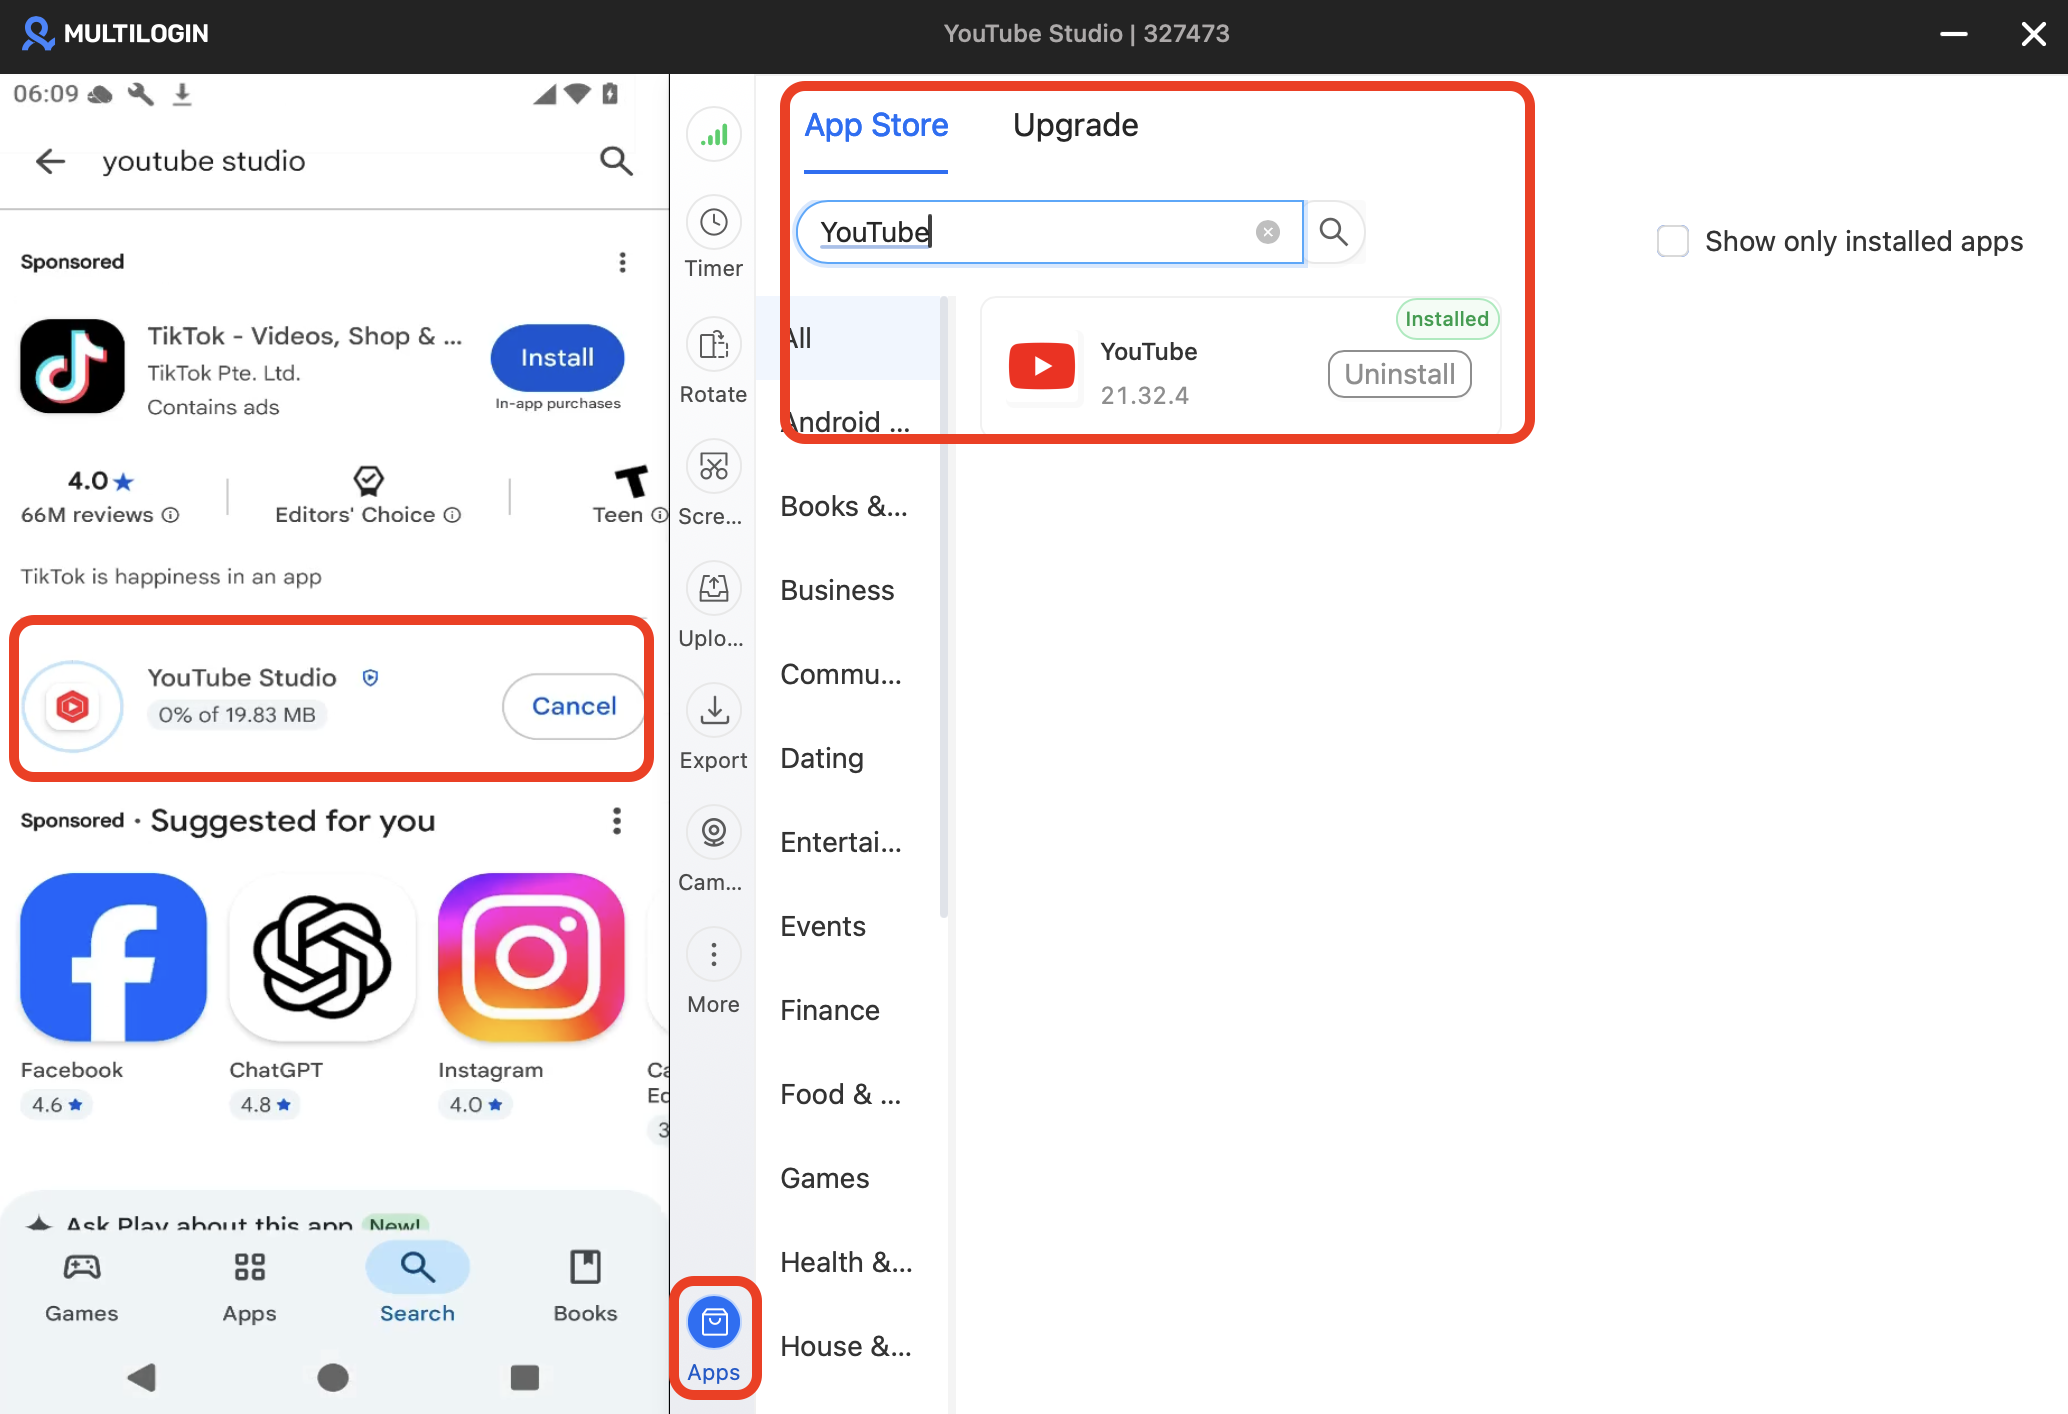Tap the Android home navigation button

point(333,1377)
